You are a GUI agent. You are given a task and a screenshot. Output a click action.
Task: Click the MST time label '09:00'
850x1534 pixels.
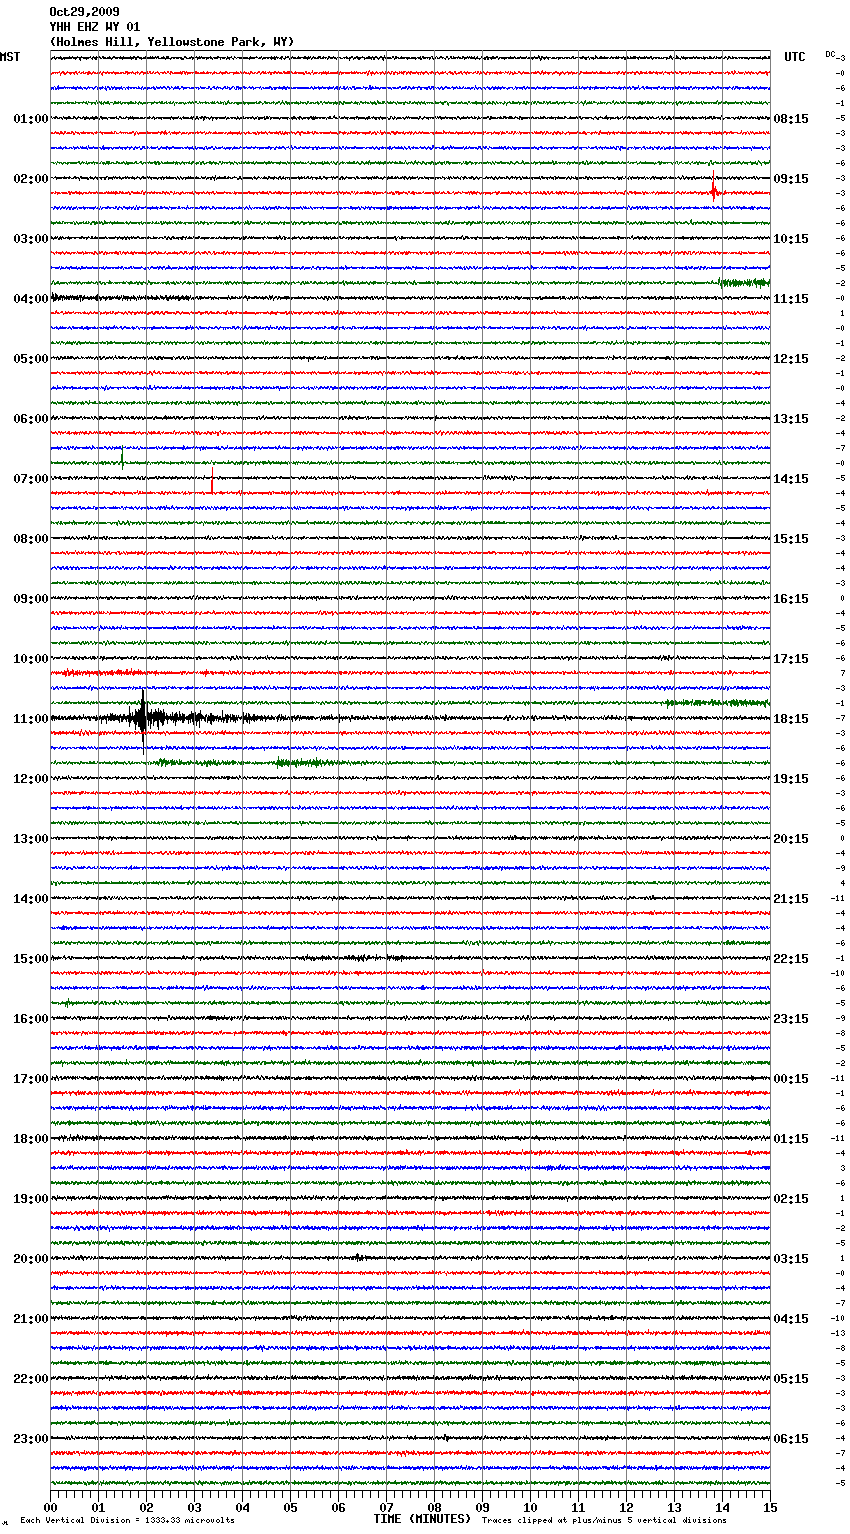[31, 599]
